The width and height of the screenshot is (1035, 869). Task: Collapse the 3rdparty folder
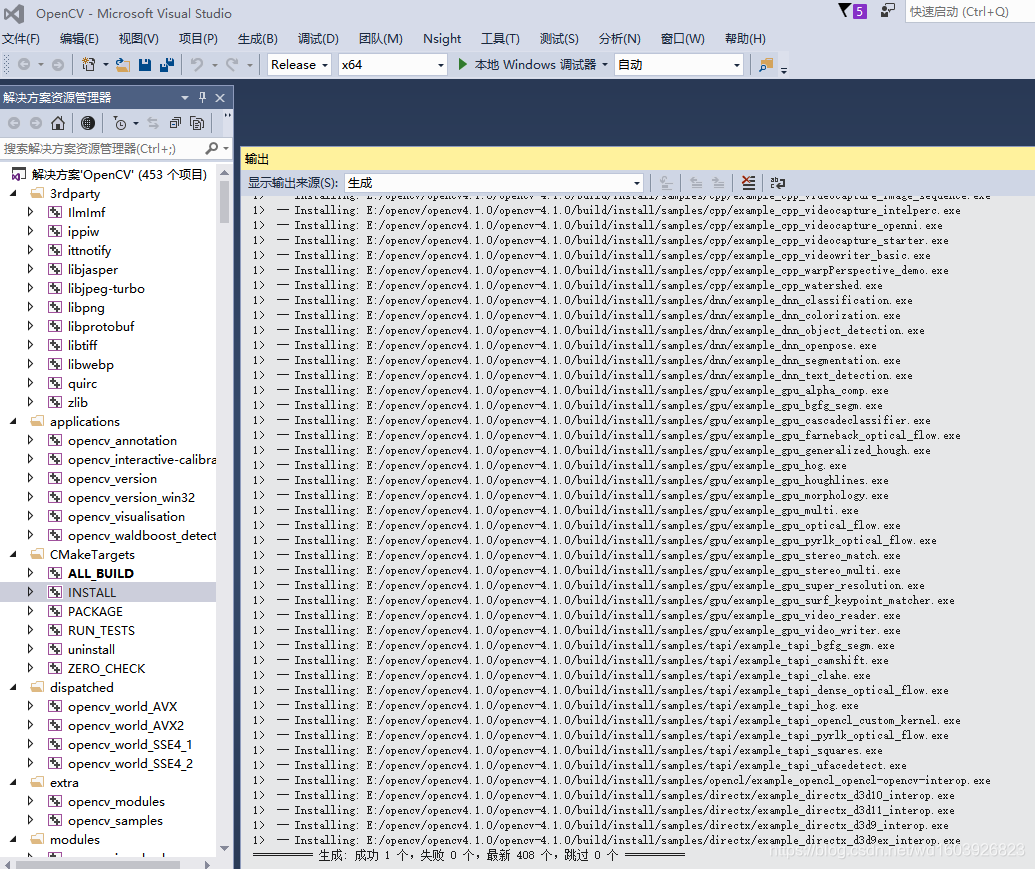[x=13, y=193]
